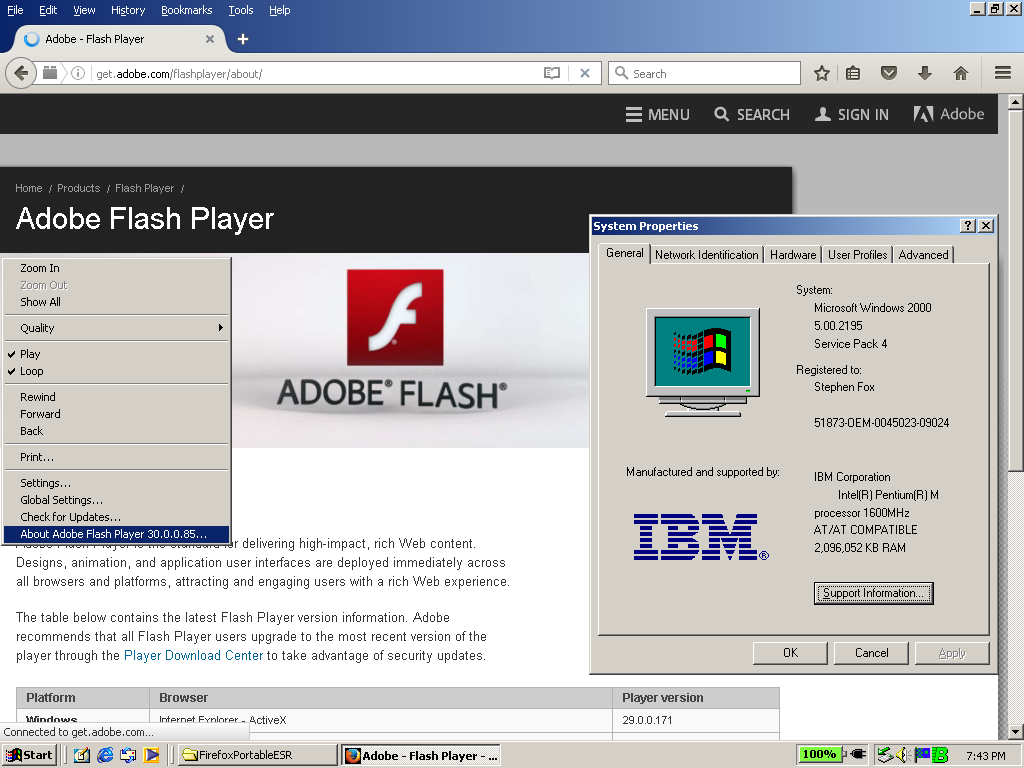The image size is (1024, 768).
Task: Toggle Play in Flash context menu
Action: tap(30, 354)
